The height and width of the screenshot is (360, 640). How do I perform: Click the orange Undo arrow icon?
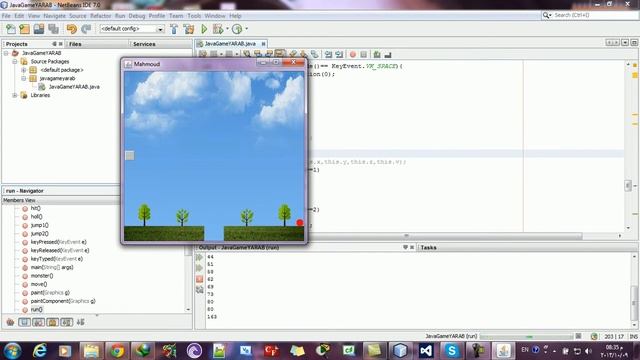click(71, 29)
